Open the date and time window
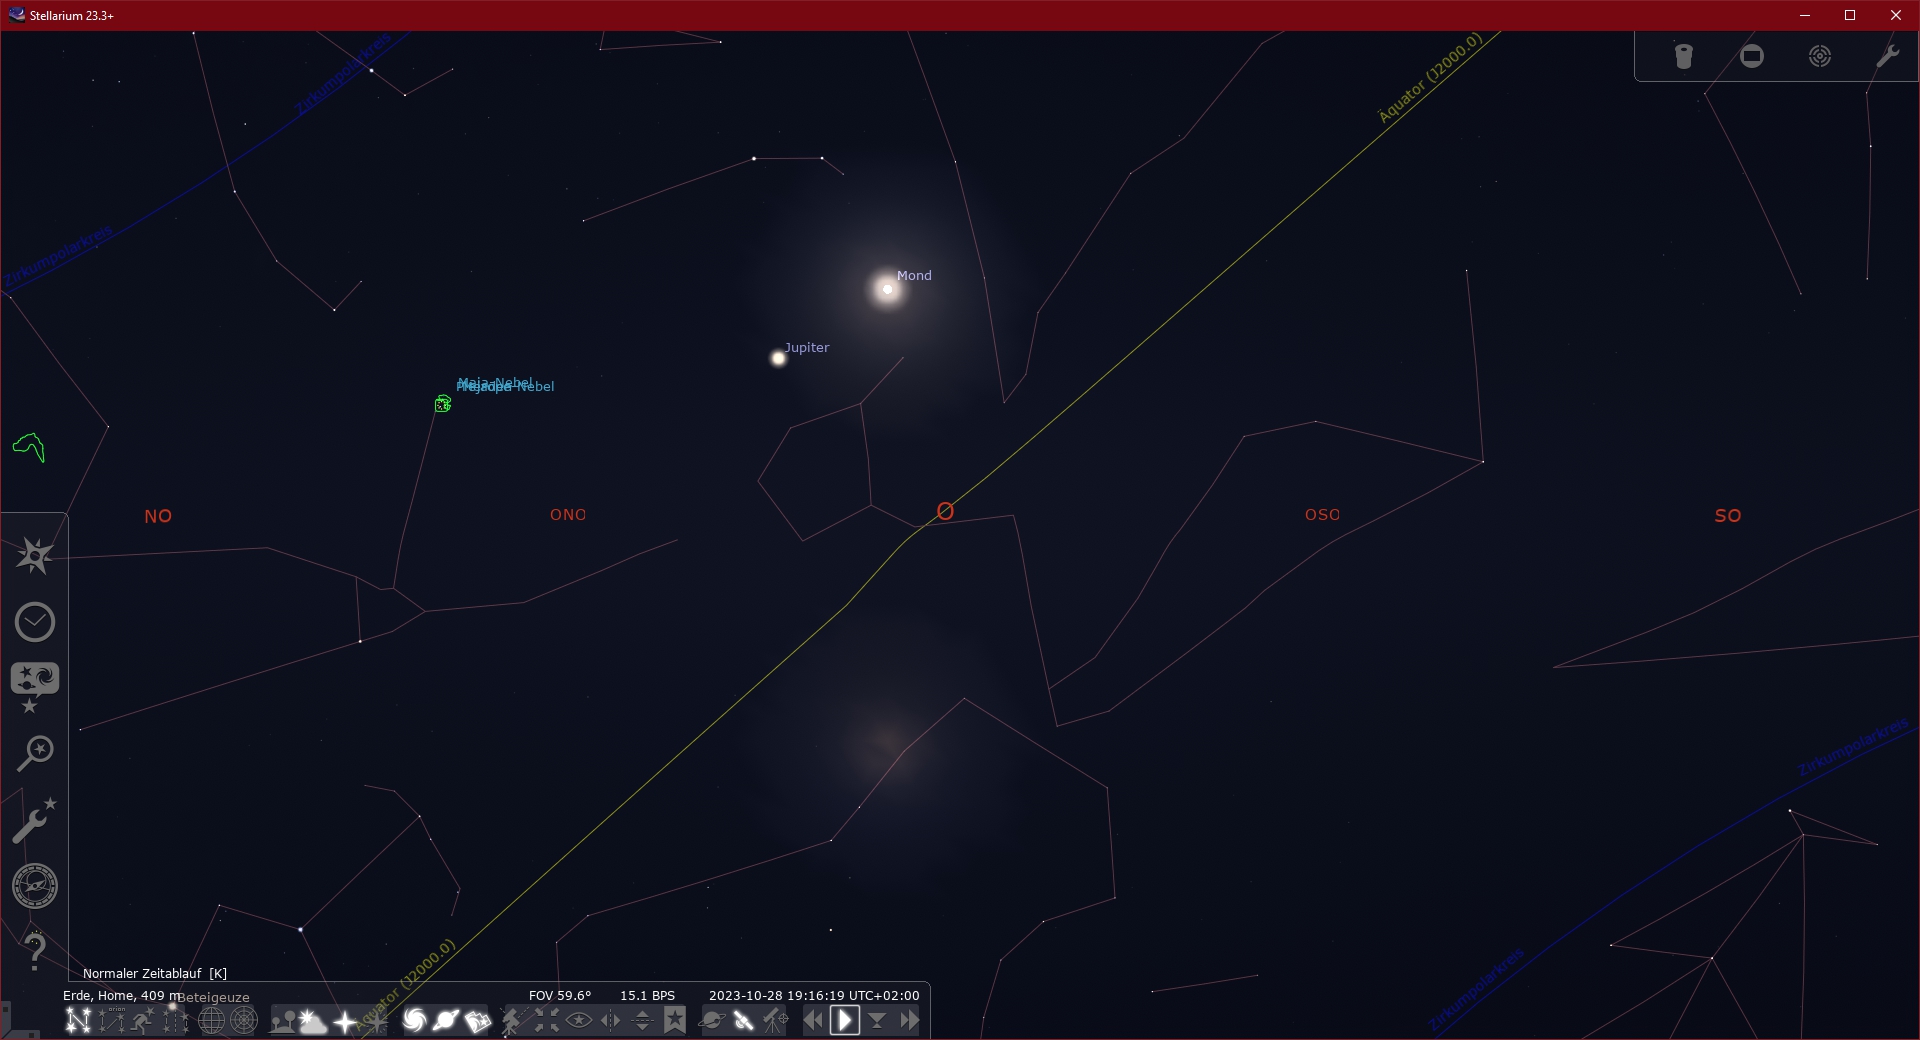The image size is (1920, 1040). pyautogui.click(x=35, y=622)
